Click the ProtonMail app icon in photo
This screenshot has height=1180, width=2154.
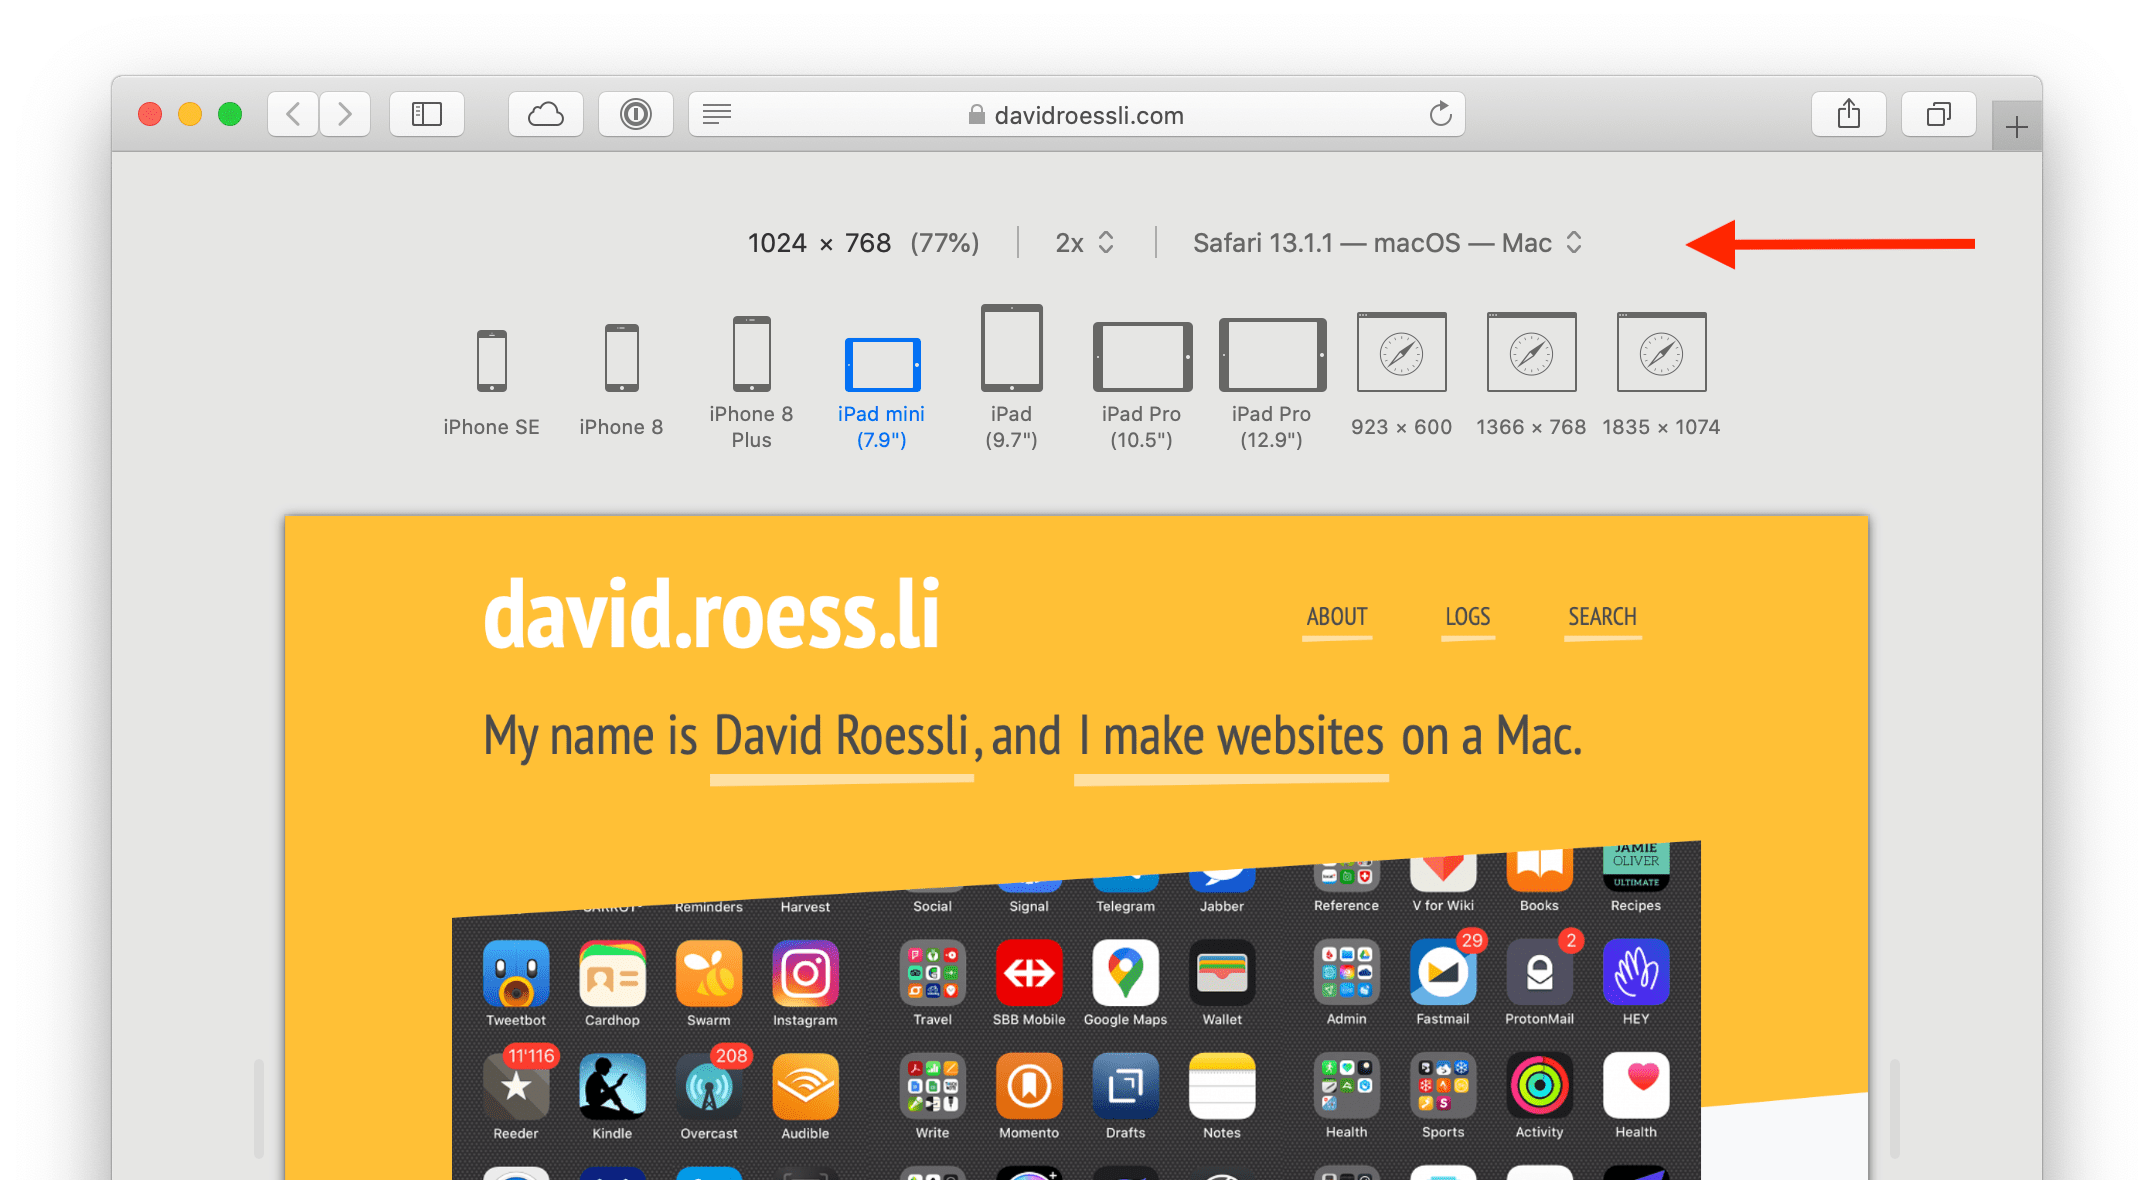(x=1539, y=972)
